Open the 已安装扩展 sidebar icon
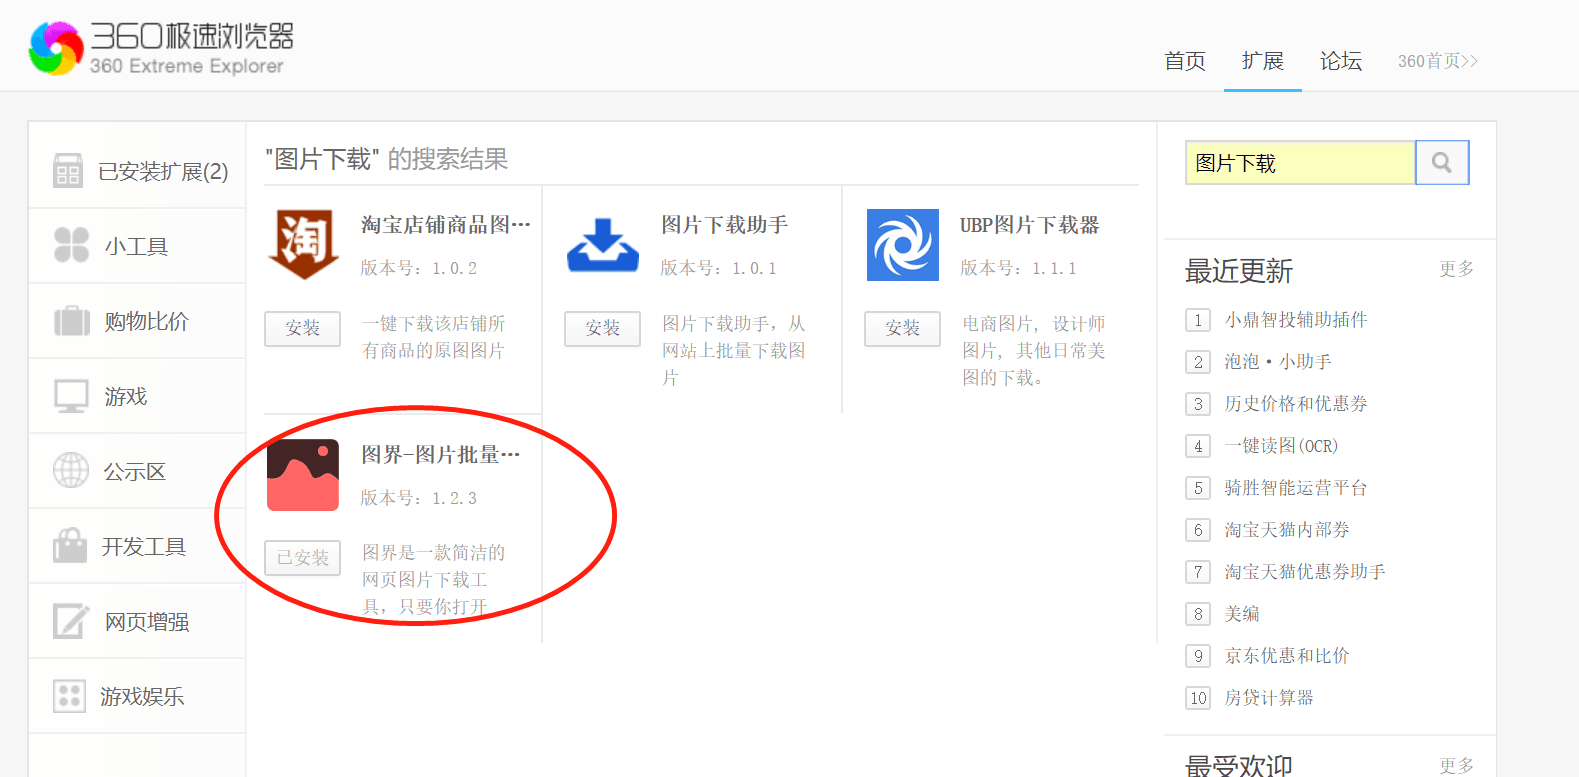Image resolution: width=1579 pixels, height=777 pixels. point(68,171)
